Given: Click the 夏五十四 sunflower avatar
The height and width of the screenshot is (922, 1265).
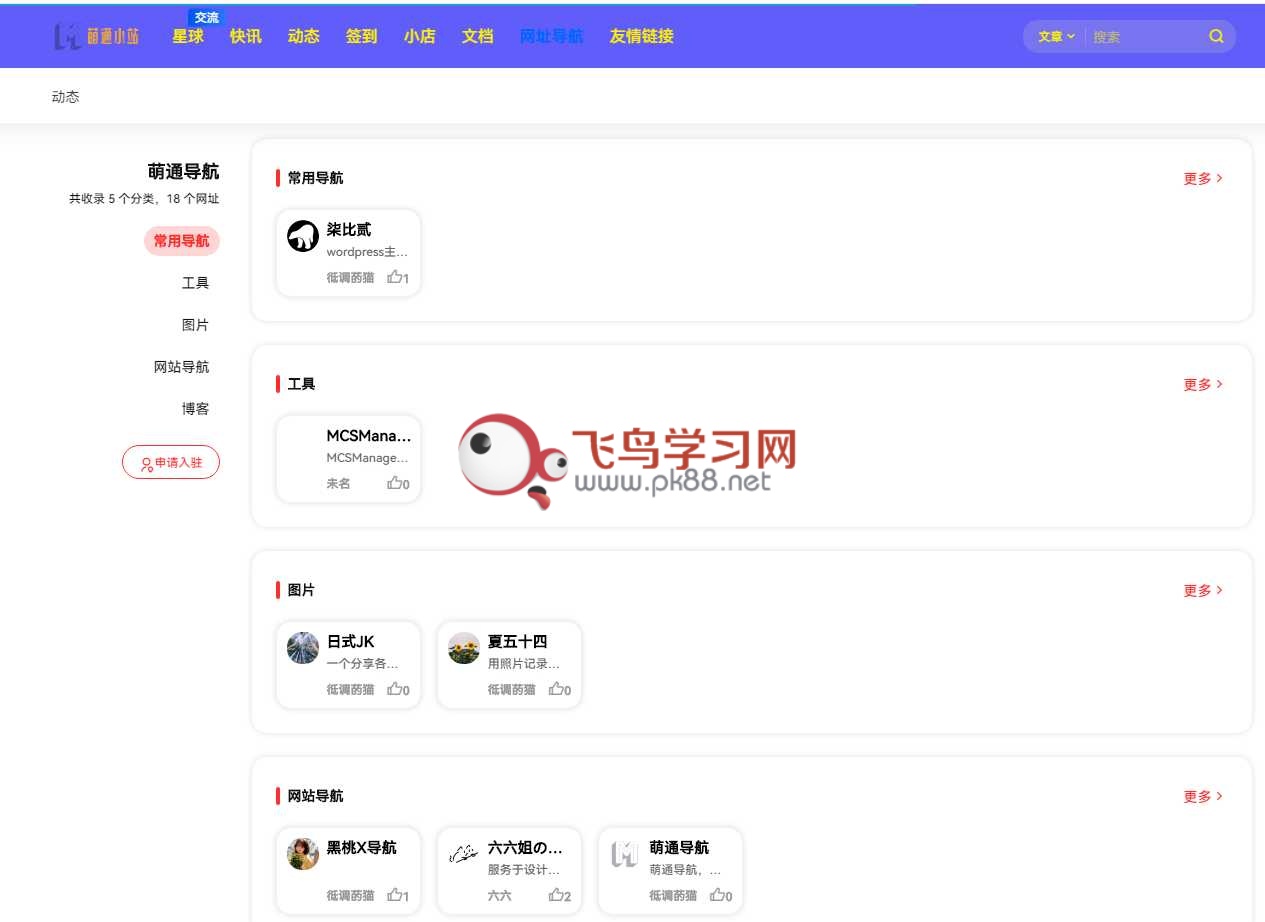Looking at the screenshot, I should [464, 648].
